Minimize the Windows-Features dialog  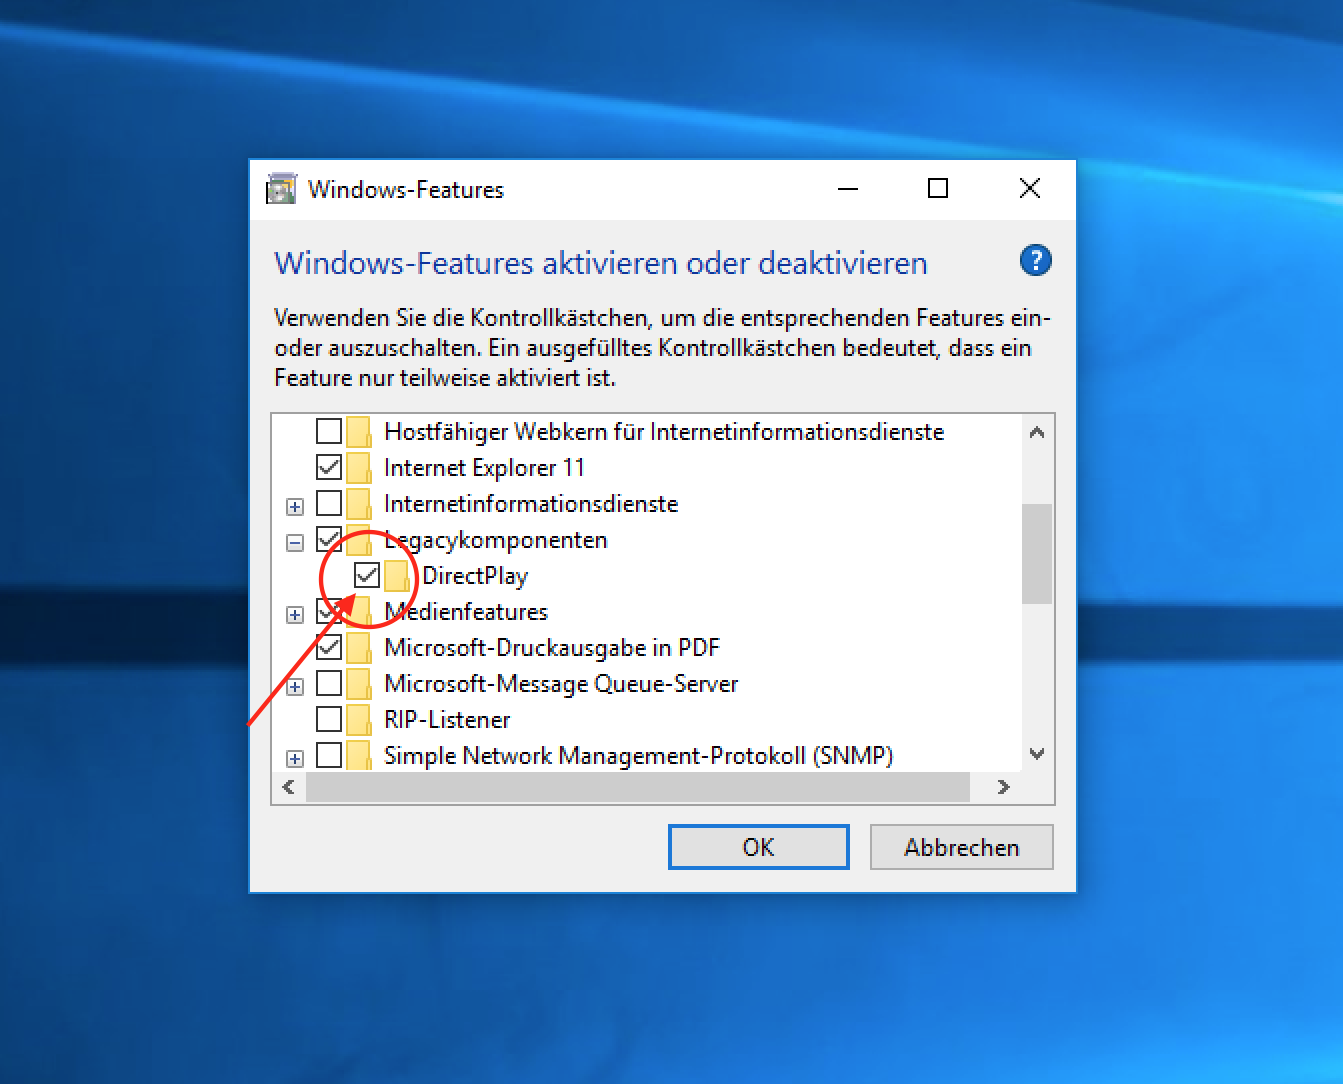pos(848,188)
